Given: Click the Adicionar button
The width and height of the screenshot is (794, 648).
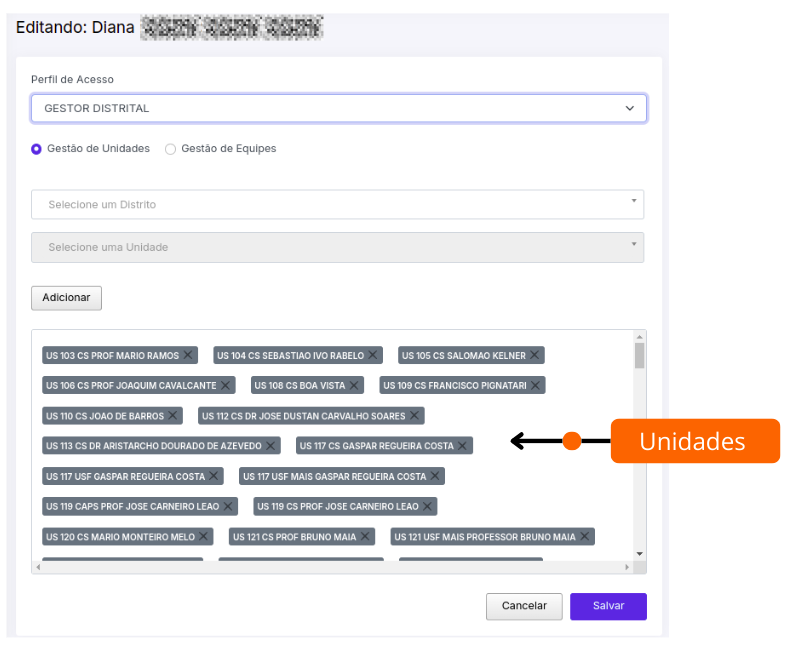Looking at the screenshot, I should tap(66, 298).
